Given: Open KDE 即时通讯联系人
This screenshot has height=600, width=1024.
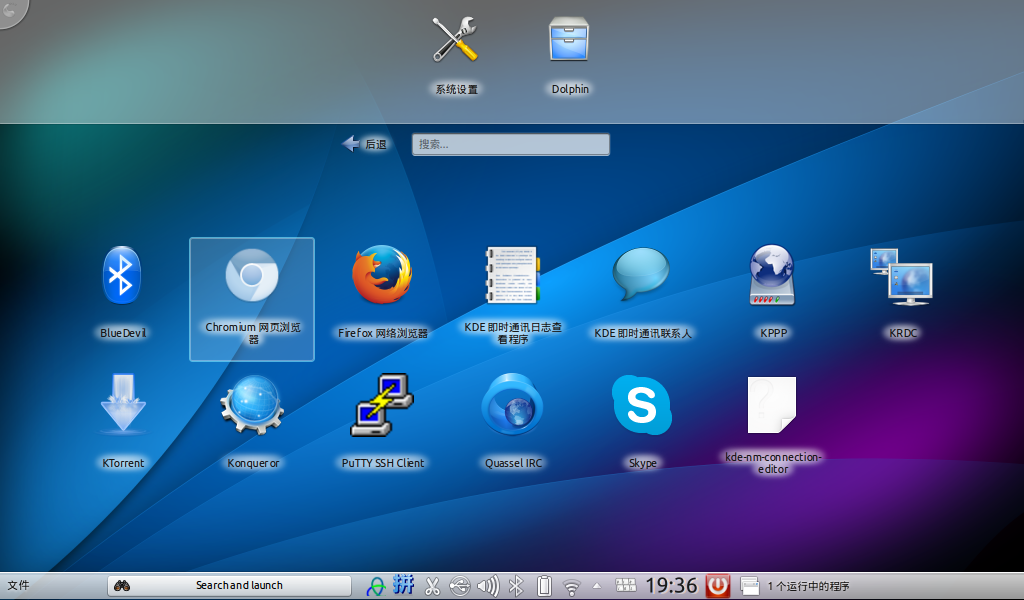Looking at the screenshot, I should coord(642,292).
